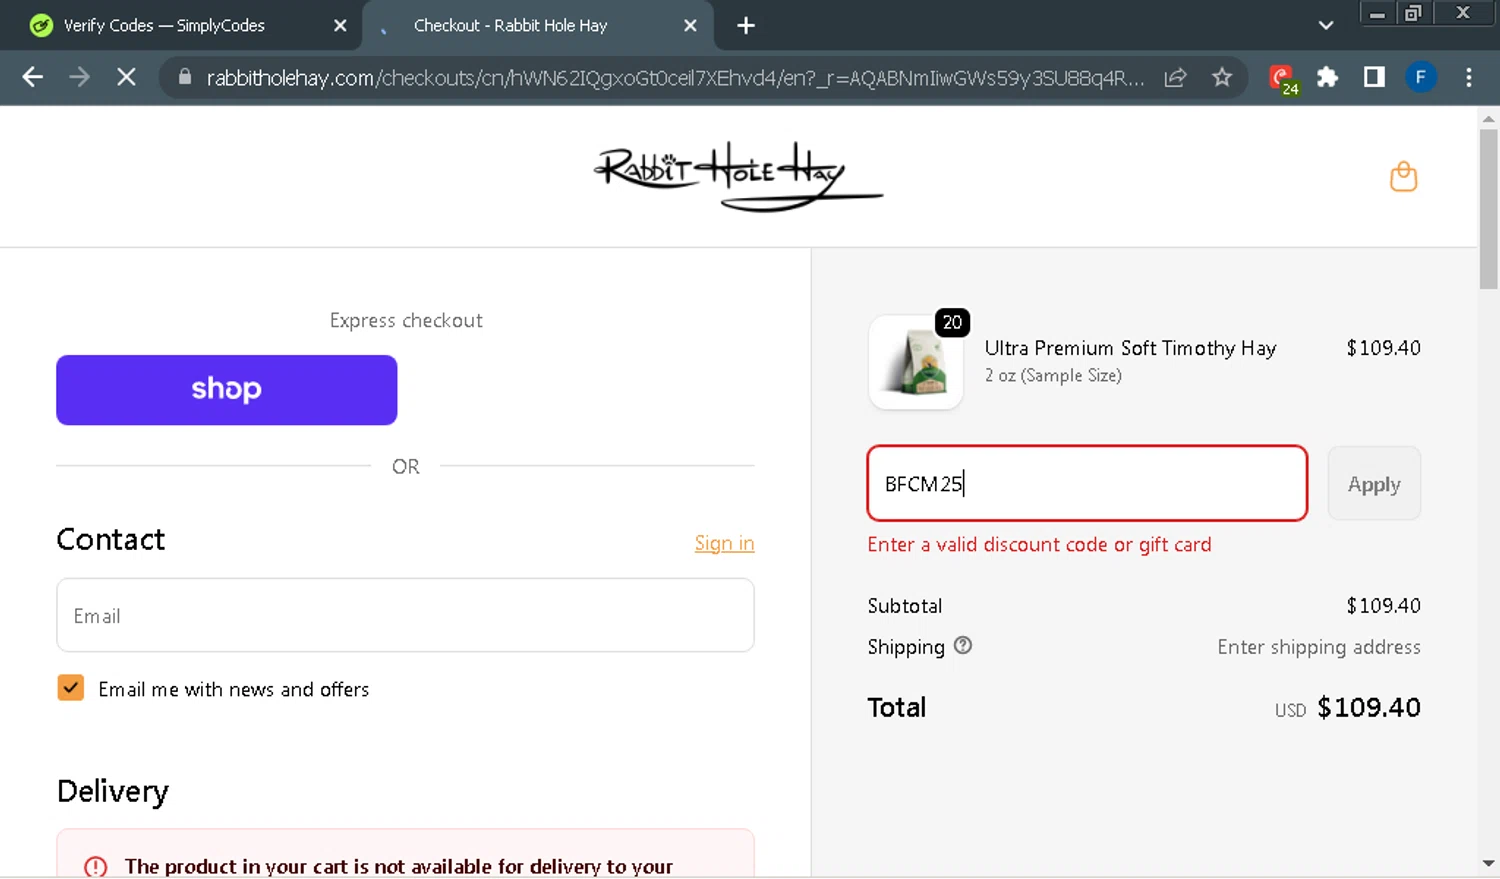Click the browser forward arrow
1500x879 pixels.
pos(79,77)
